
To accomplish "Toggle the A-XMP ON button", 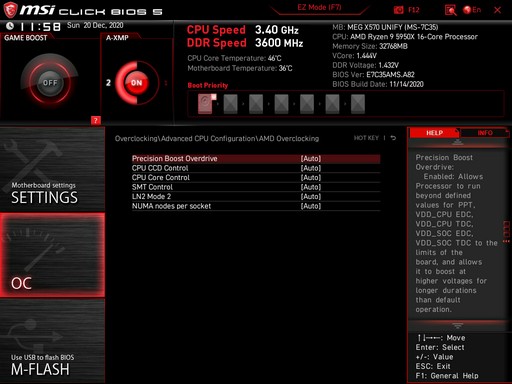I will 136,83.
